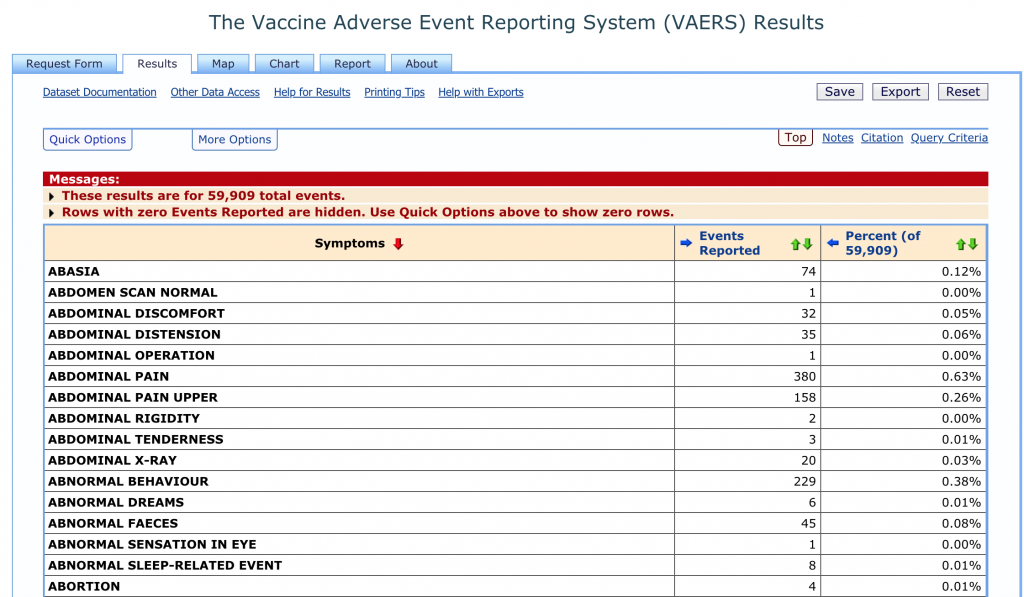Click the 'Percent (of 59,909)' header label
This screenshot has height=597, width=1024.
(x=883, y=243)
